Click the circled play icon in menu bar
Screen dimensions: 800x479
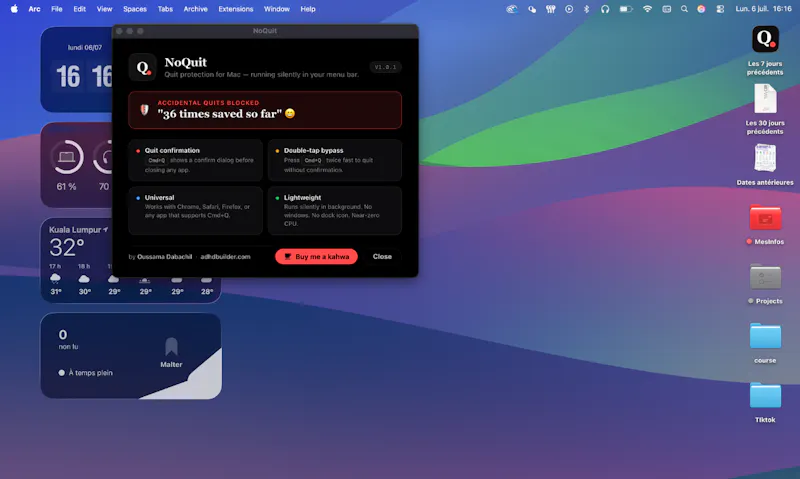[569, 9]
